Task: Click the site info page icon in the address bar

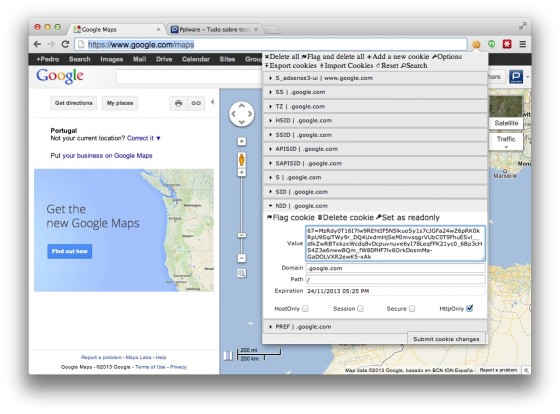Action: tap(81, 44)
